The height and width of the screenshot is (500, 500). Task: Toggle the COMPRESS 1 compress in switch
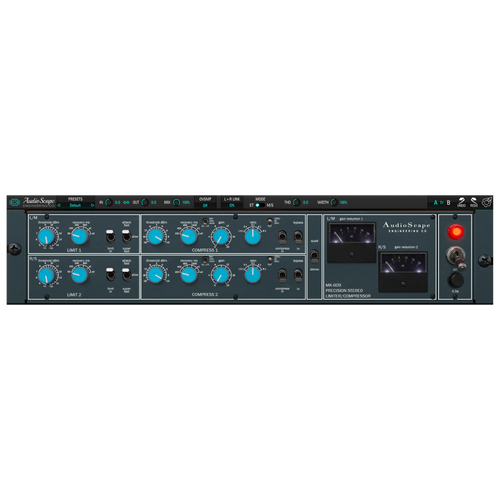[282, 237]
